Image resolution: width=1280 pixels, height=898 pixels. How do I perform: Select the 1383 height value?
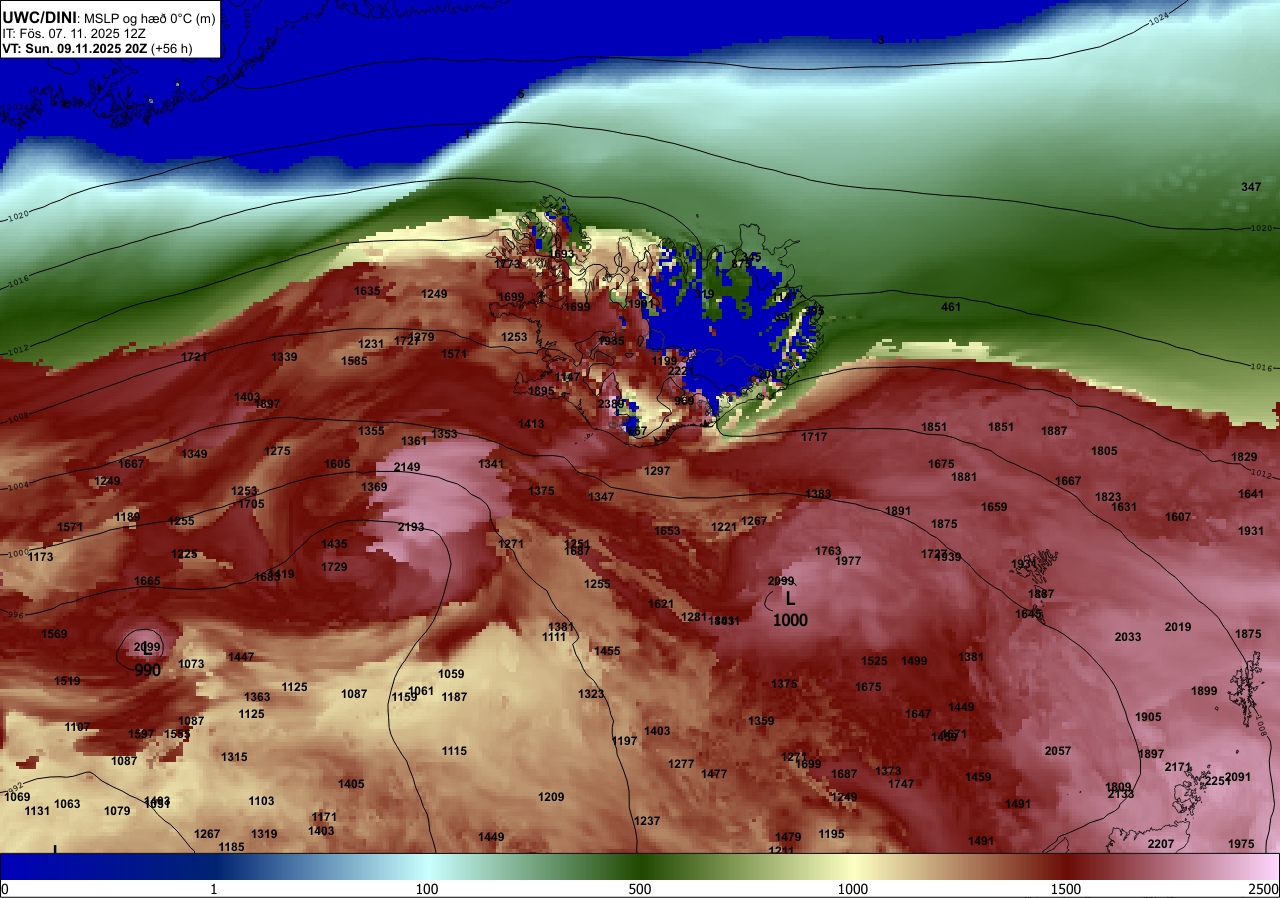click(x=818, y=494)
